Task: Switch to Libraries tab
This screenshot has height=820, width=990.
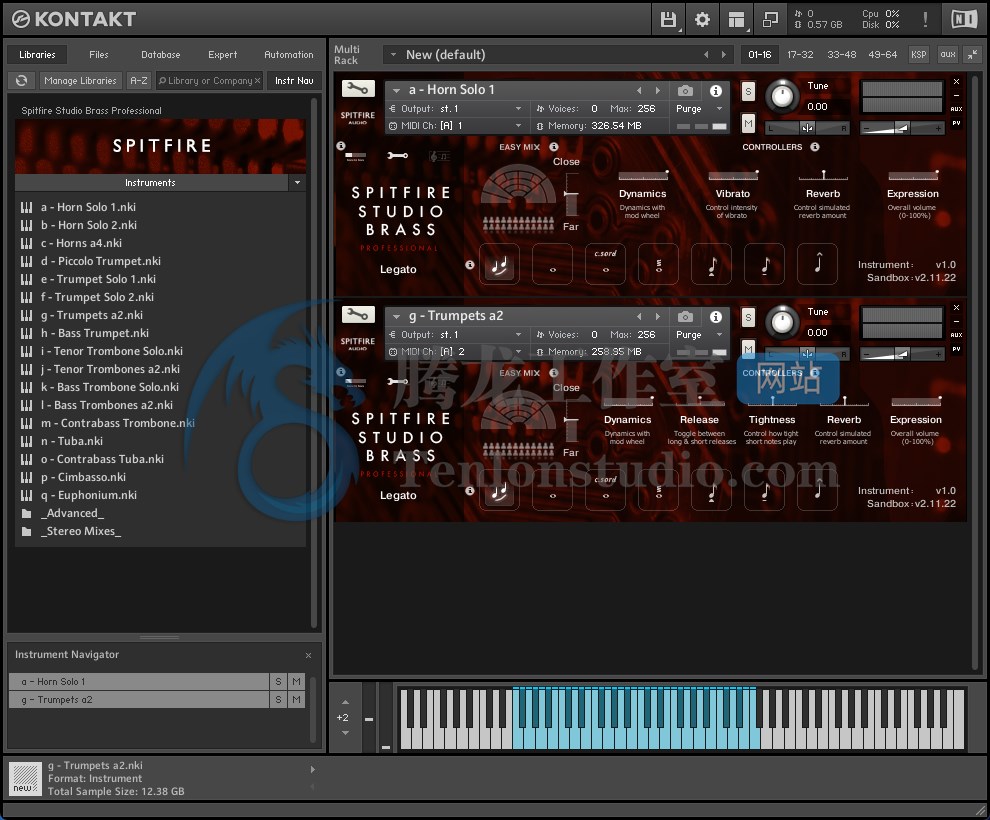Action: [37, 55]
